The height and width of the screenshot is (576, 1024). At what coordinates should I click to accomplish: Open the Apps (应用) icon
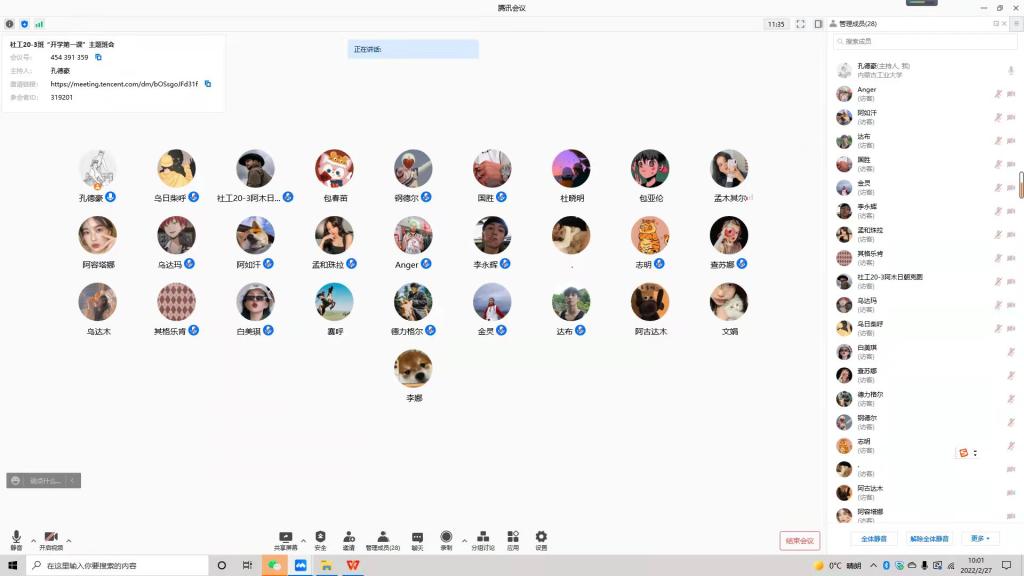pyautogui.click(x=513, y=538)
